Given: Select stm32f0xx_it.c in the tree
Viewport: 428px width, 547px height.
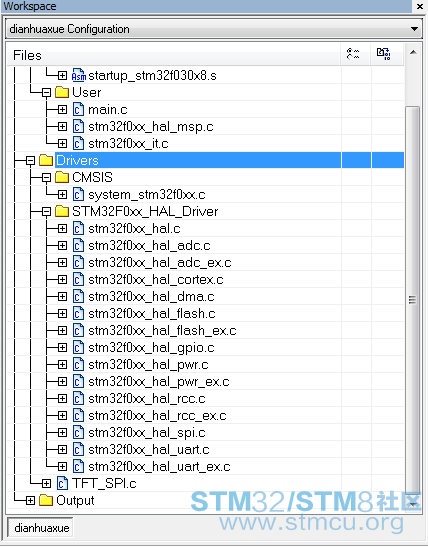Looking at the screenshot, I should pyautogui.click(x=128, y=143).
